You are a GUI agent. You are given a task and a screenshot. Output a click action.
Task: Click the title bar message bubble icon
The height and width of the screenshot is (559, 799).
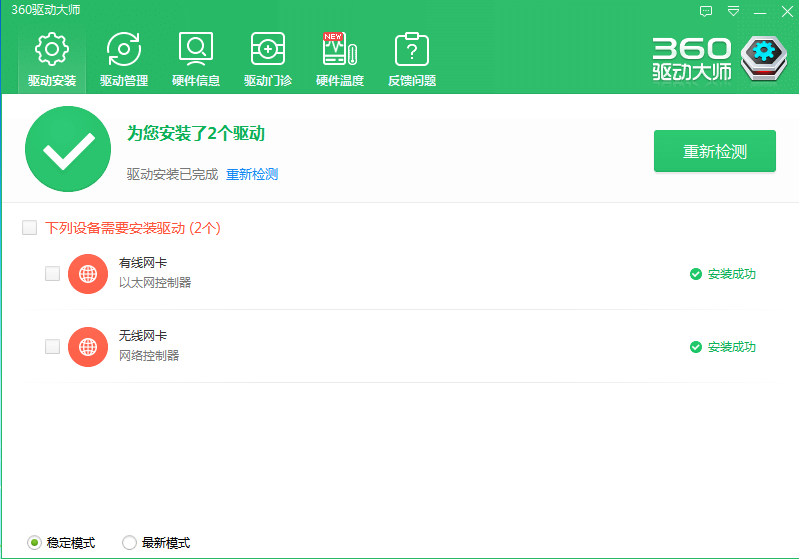point(706,11)
